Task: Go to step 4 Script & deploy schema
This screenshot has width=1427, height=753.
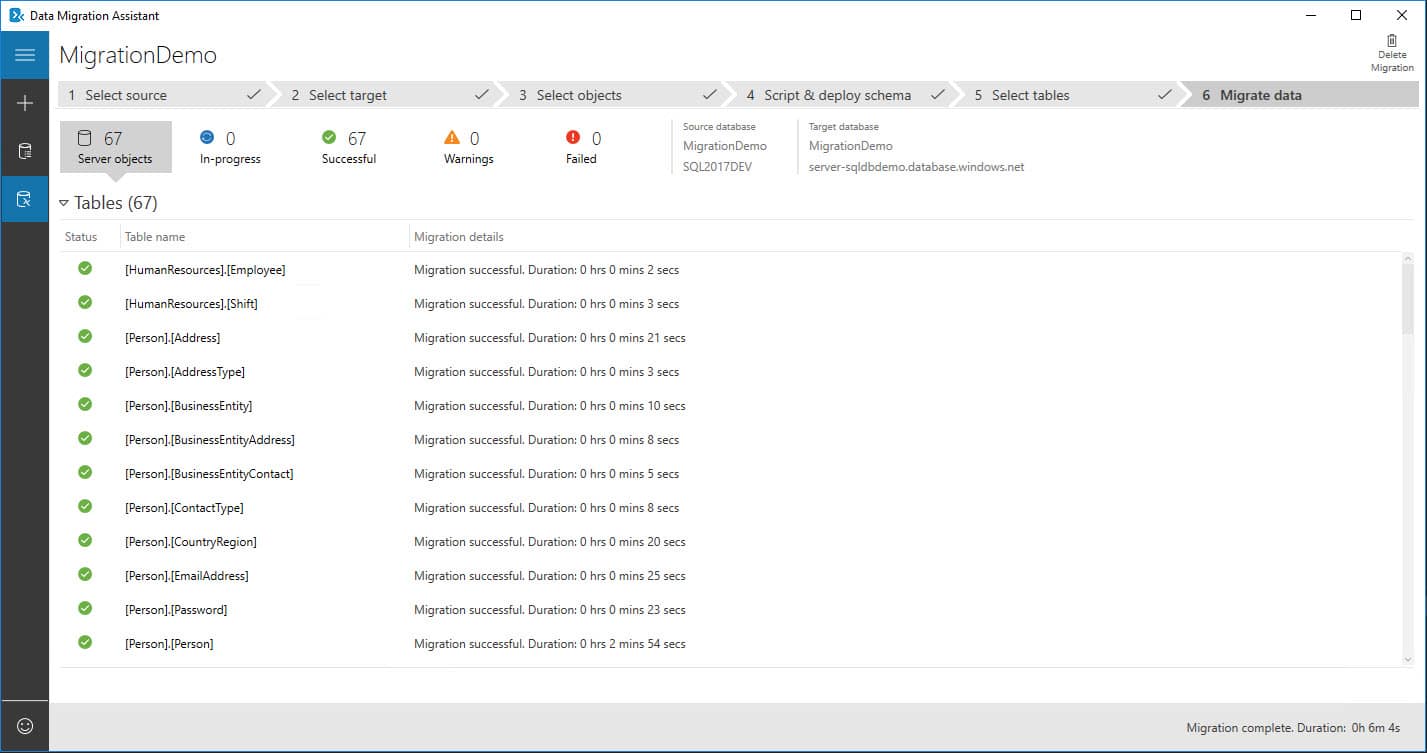Action: [x=843, y=95]
